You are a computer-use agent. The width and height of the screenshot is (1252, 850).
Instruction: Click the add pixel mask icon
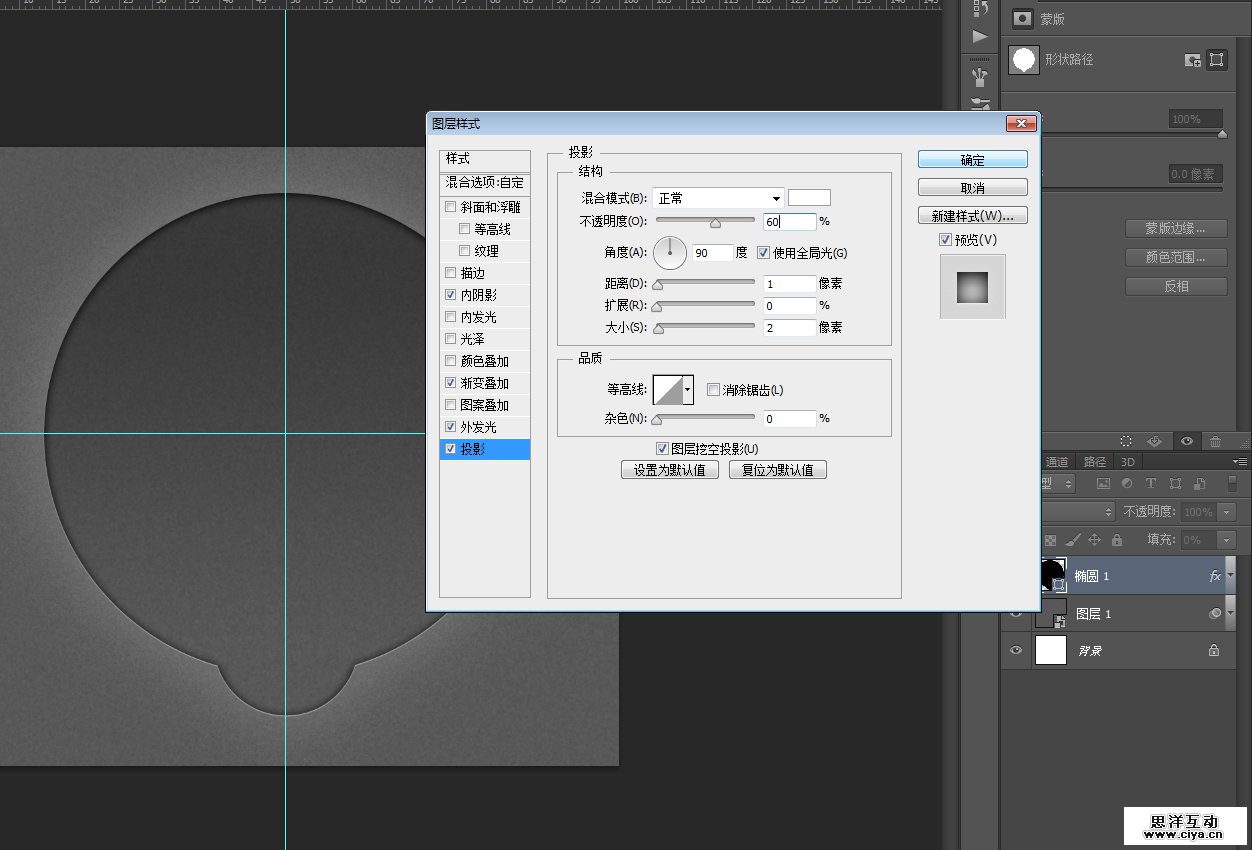click(1193, 60)
